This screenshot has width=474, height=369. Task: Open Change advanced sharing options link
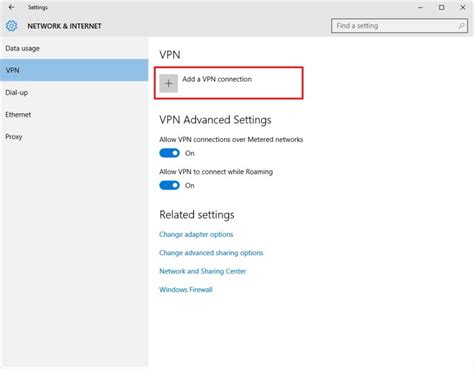(x=211, y=253)
